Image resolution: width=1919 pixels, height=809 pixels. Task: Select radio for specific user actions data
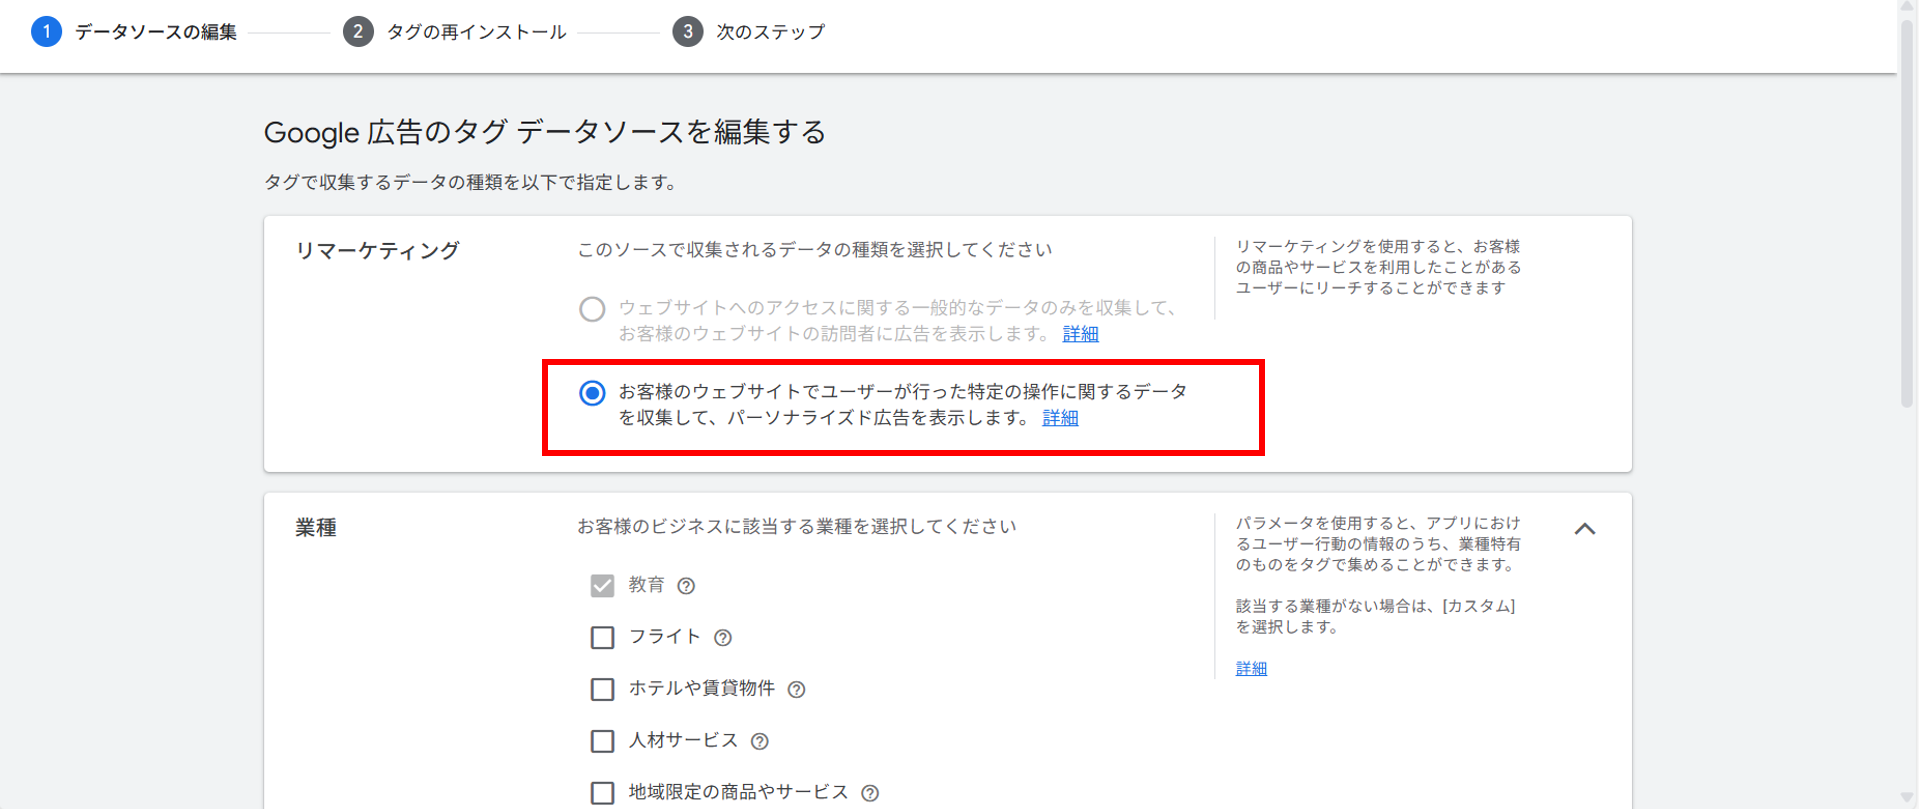[592, 393]
